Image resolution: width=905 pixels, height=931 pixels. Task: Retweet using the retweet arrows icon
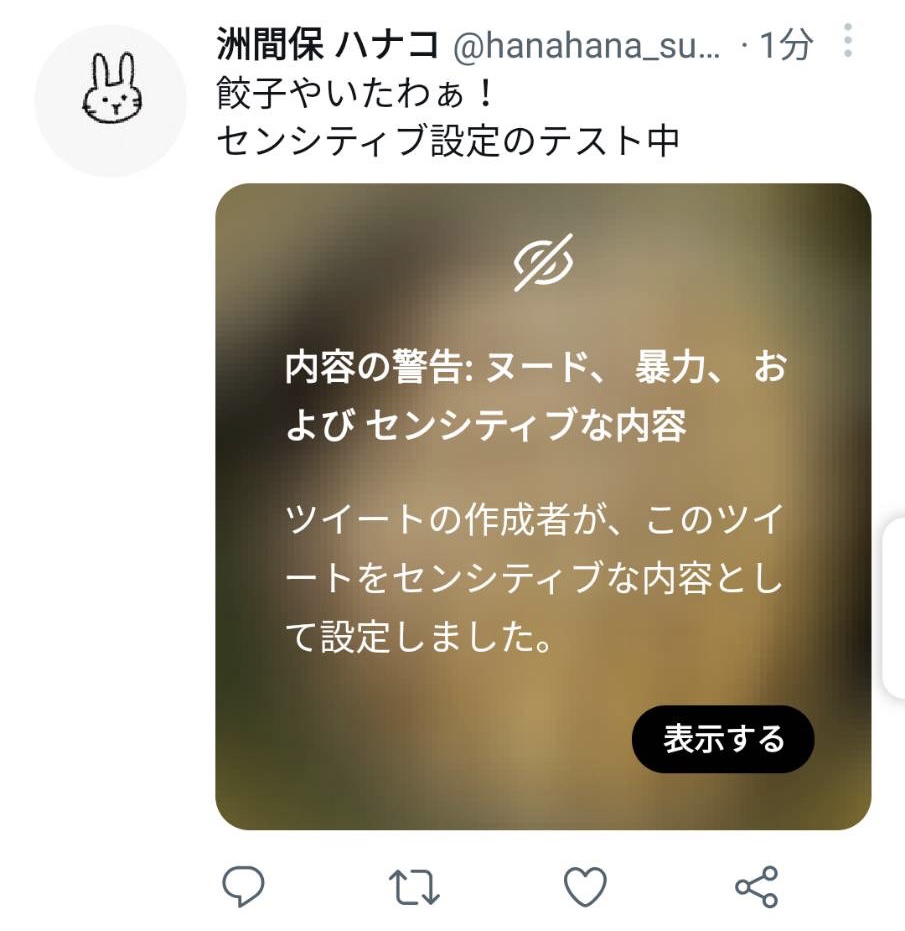414,886
